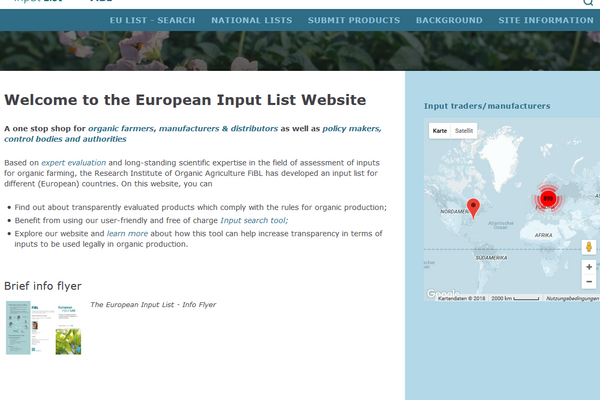The width and height of the screenshot is (600, 400).
Task: Open the Nutzungsbedingungen map terms link
Action: (572, 298)
